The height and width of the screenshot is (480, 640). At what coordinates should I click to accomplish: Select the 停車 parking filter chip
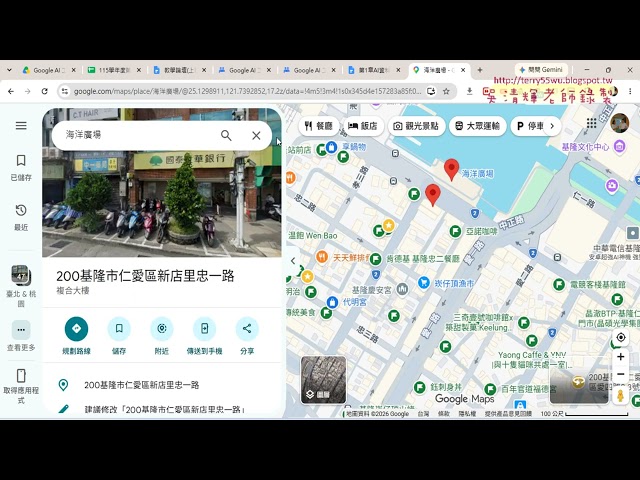pyautogui.click(x=529, y=126)
